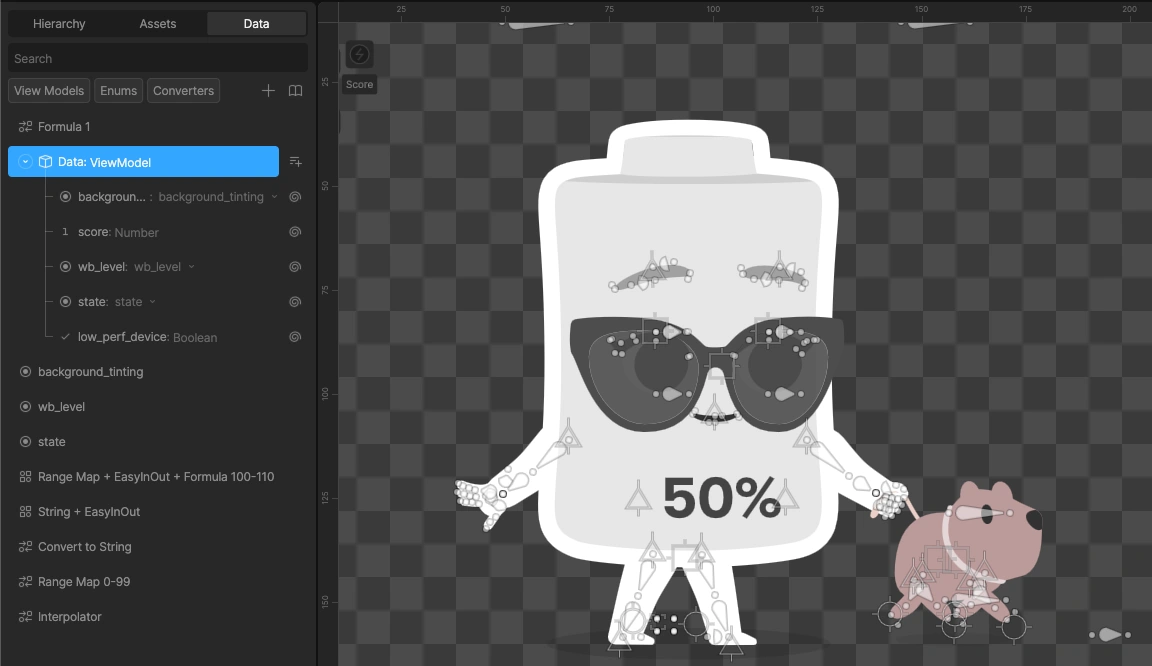Toggle the View Models filter

pos(49,91)
